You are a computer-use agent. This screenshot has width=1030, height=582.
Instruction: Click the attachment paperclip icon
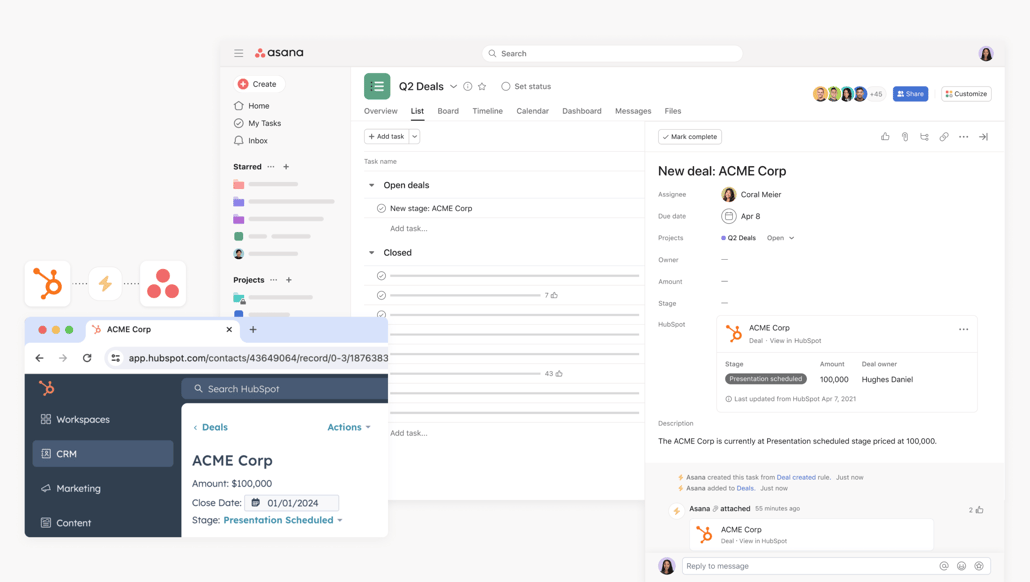point(905,137)
